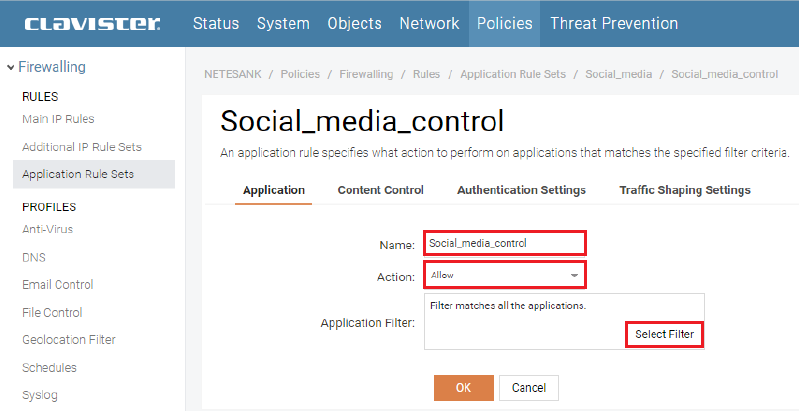Screen dimensions: 799x411
Task: Open the Action dropdown
Action: (504, 274)
